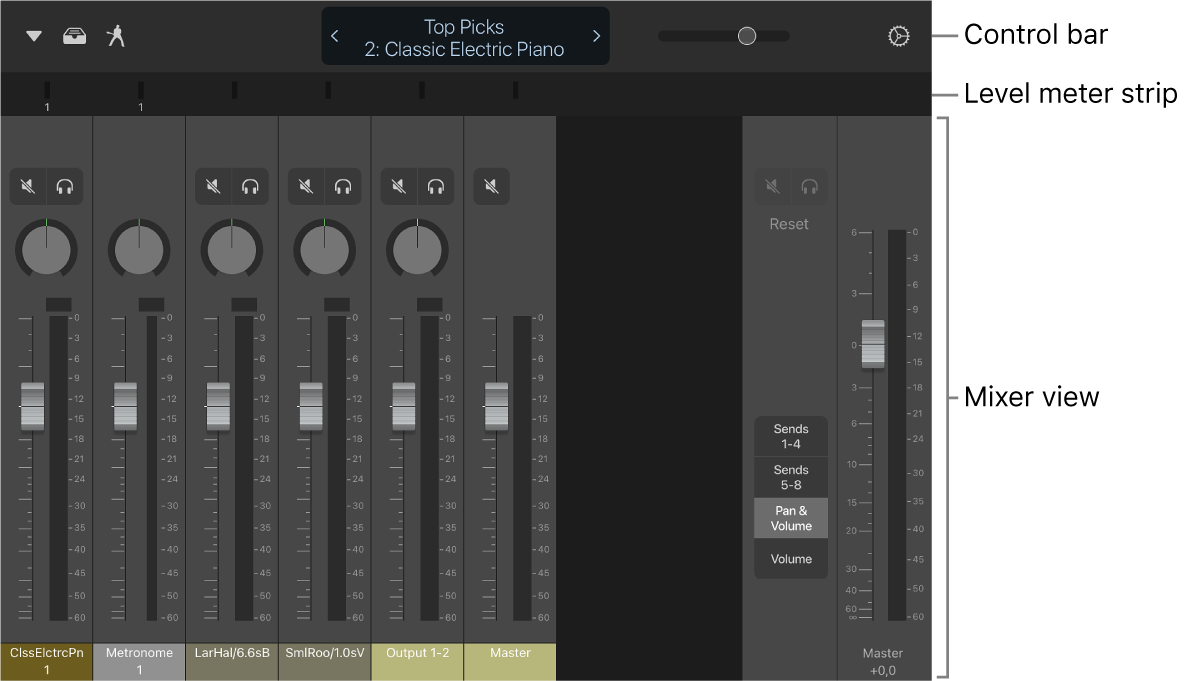Mute the Master channel strip
This screenshot has width=1192, height=681.
click(x=491, y=186)
